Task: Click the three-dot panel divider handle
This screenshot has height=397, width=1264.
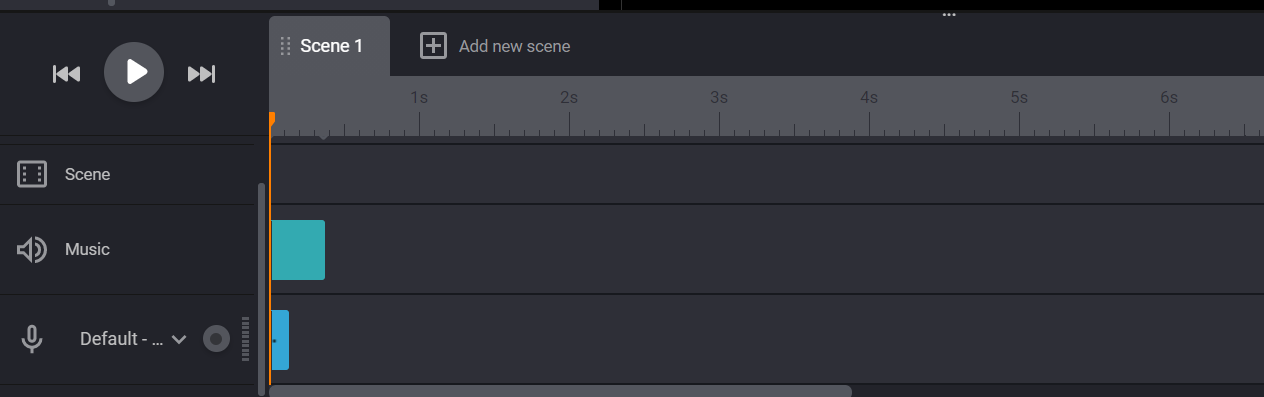Action: click(949, 14)
